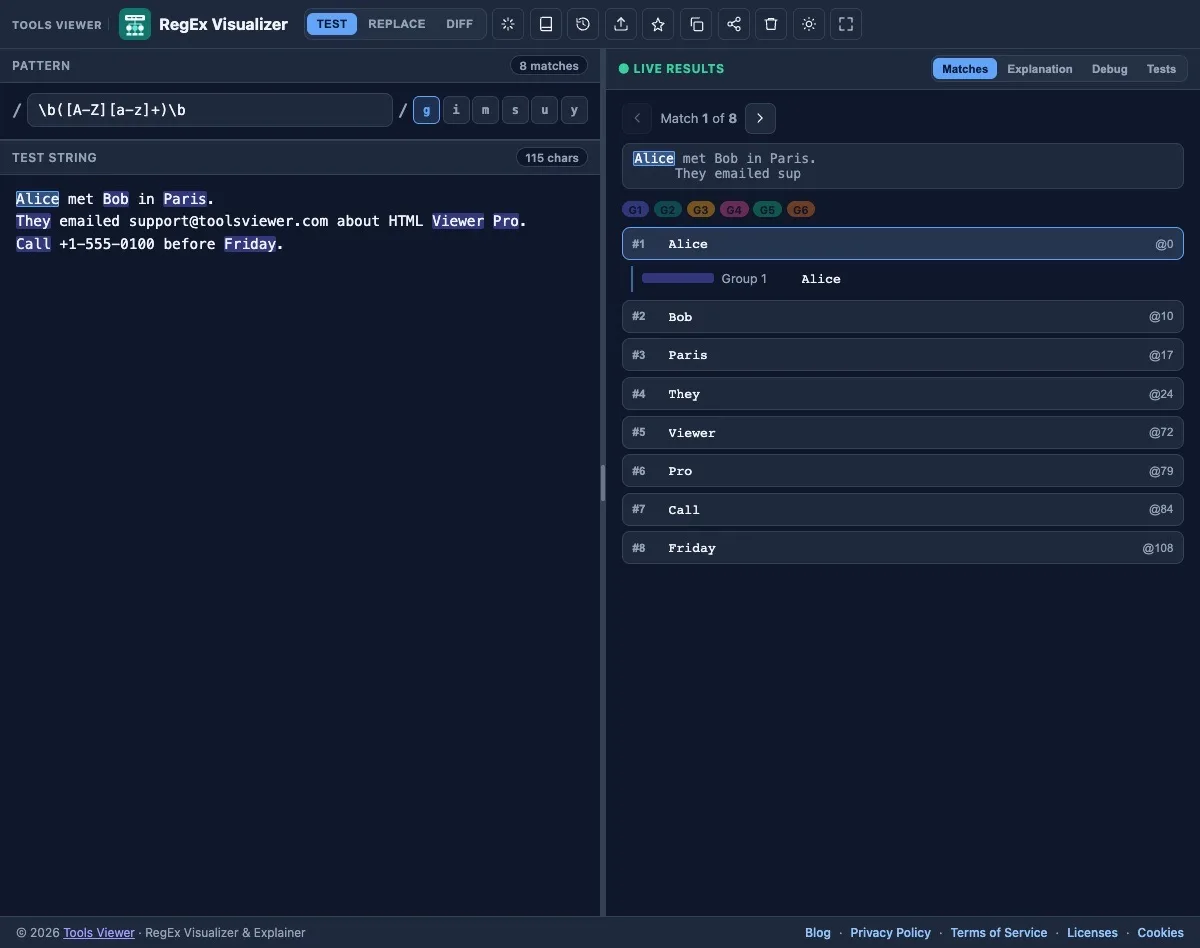Click the G2 group color chip
Screen dimensions: 1200x948
[668, 210]
